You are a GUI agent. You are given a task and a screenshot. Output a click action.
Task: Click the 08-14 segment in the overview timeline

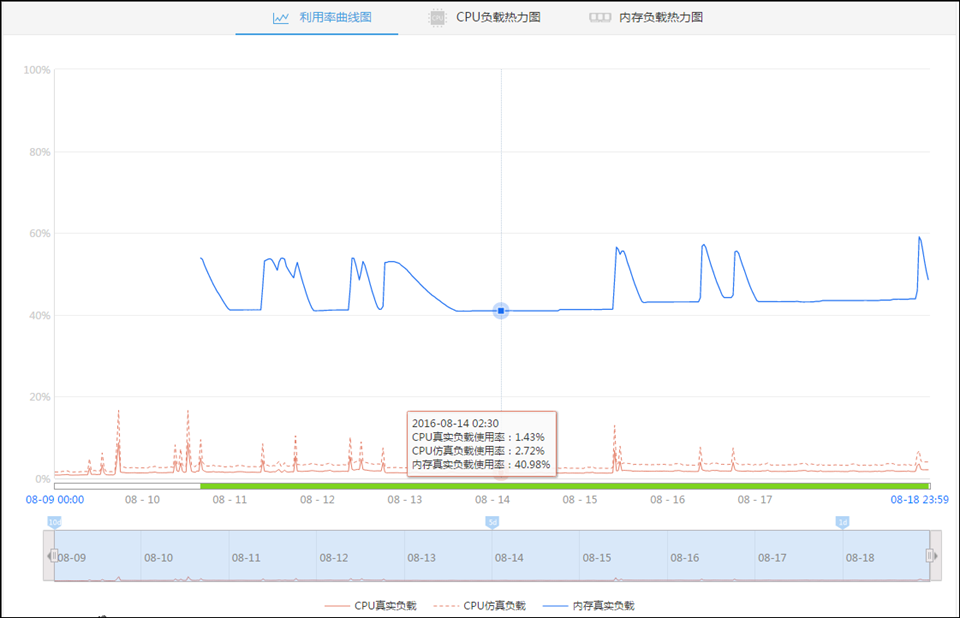click(x=536, y=556)
